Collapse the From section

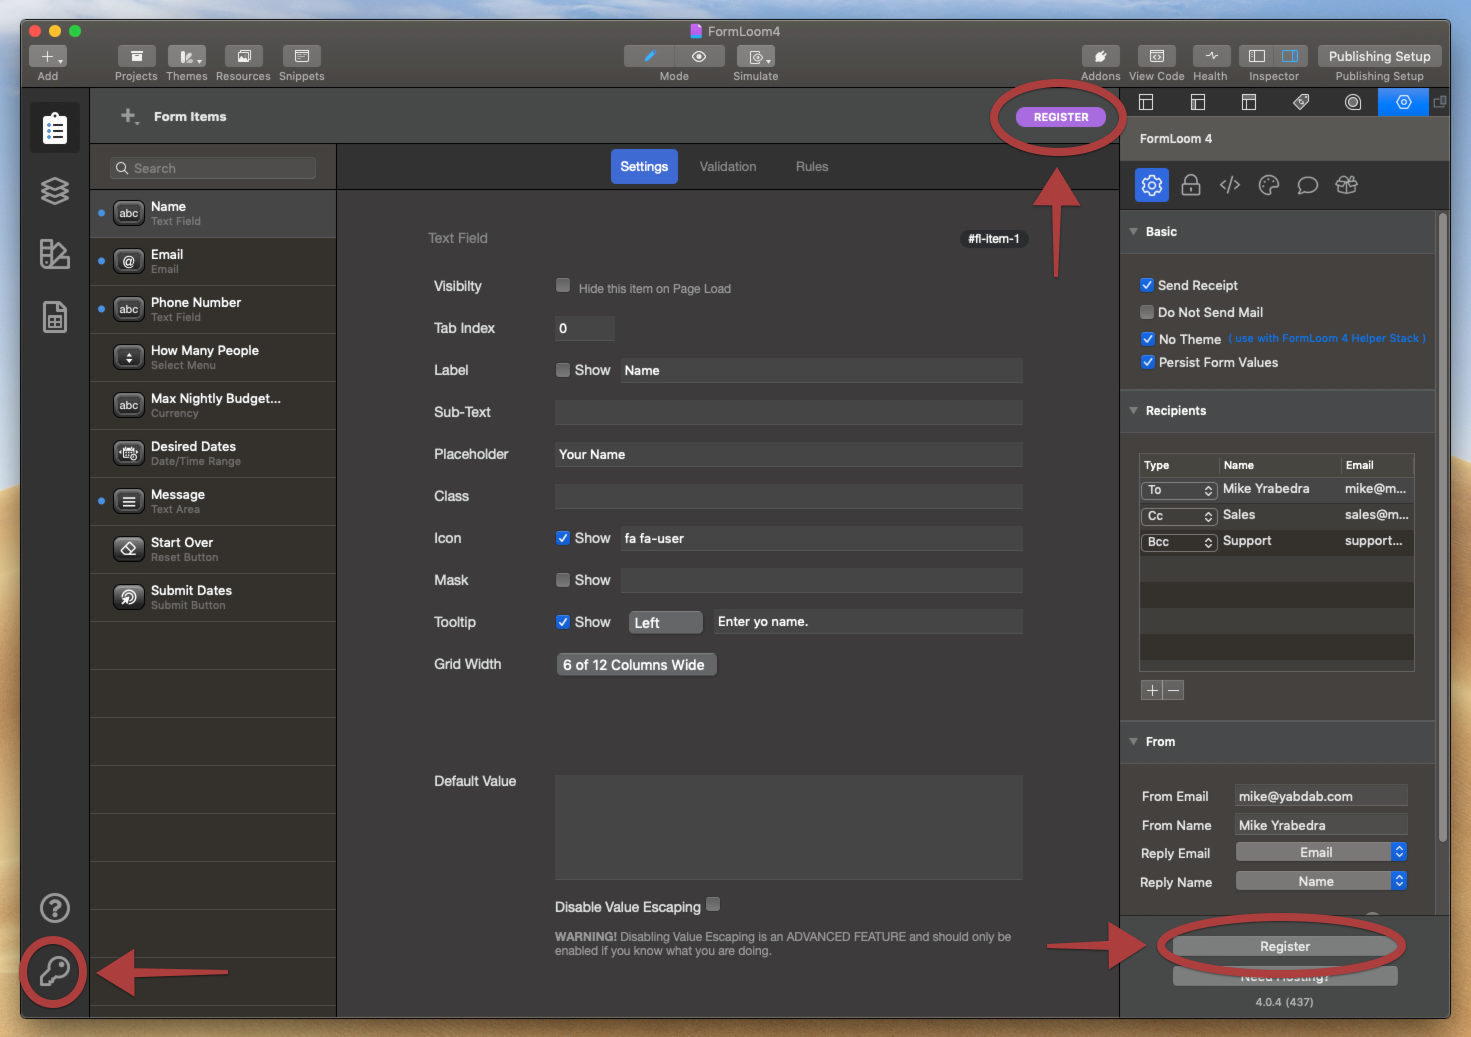click(1134, 741)
